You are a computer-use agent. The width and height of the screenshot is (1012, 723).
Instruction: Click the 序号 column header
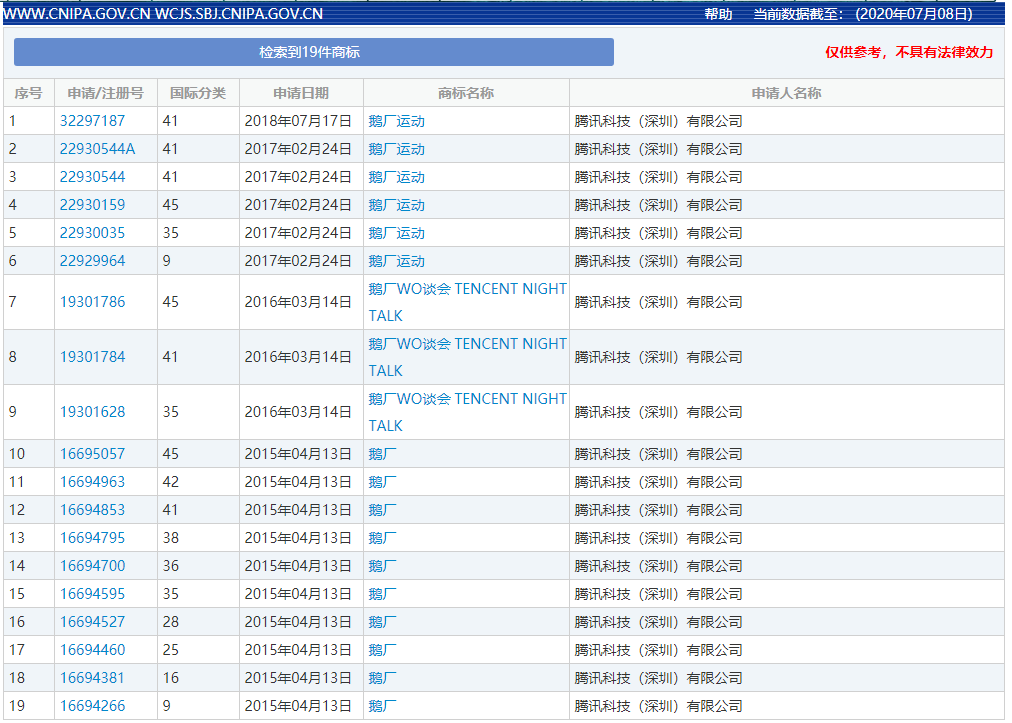[x=28, y=93]
